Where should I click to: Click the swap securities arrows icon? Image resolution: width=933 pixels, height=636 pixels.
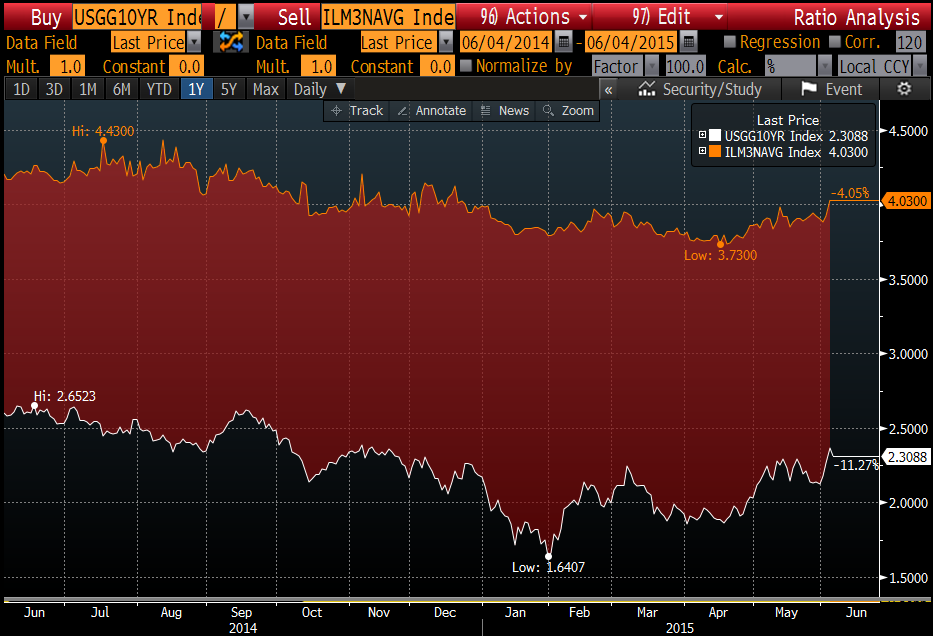click(x=231, y=42)
